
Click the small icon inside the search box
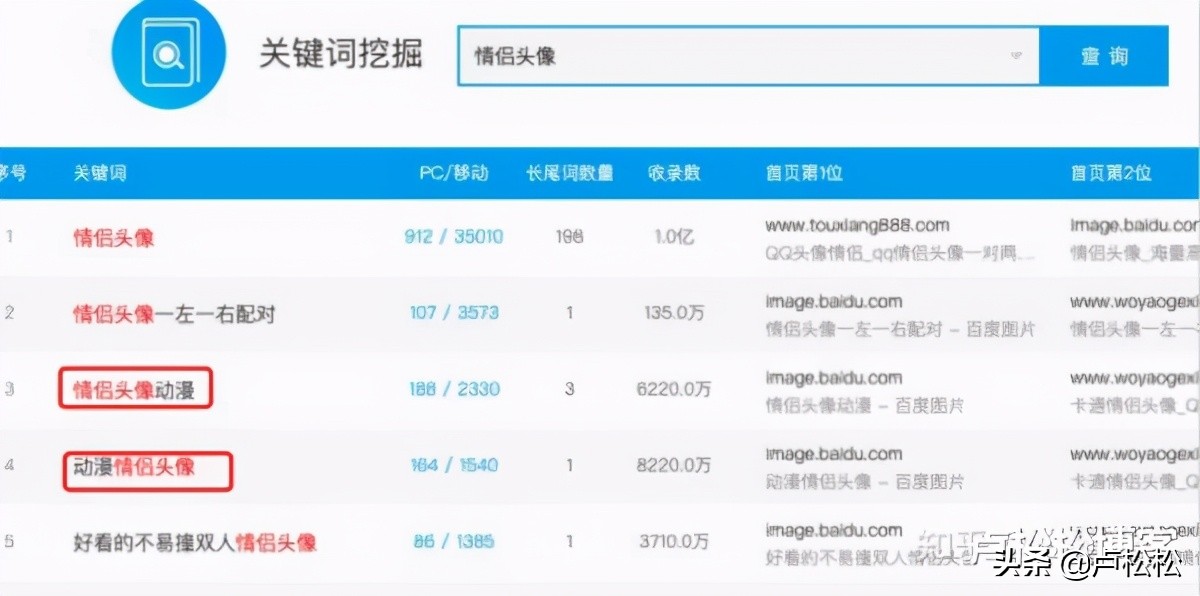click(x=1014, y=57)
